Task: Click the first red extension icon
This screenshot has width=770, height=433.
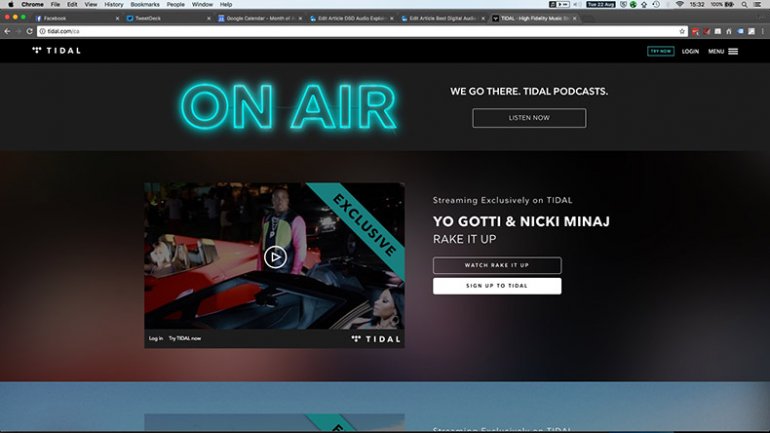Action: point(695,31)
